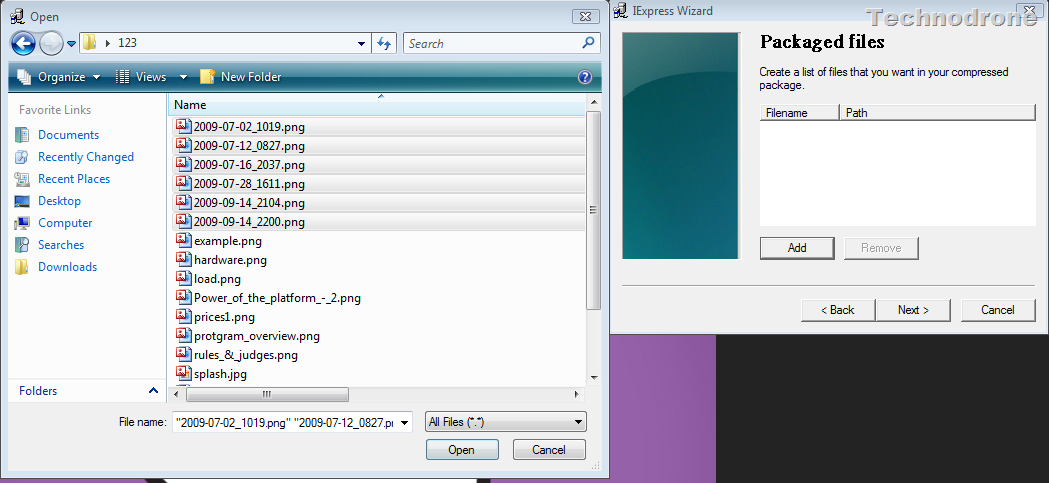Screen dimensions: 1049x483
Task: Click Next > in IExpress Wizard
Action: pos(913,310)
